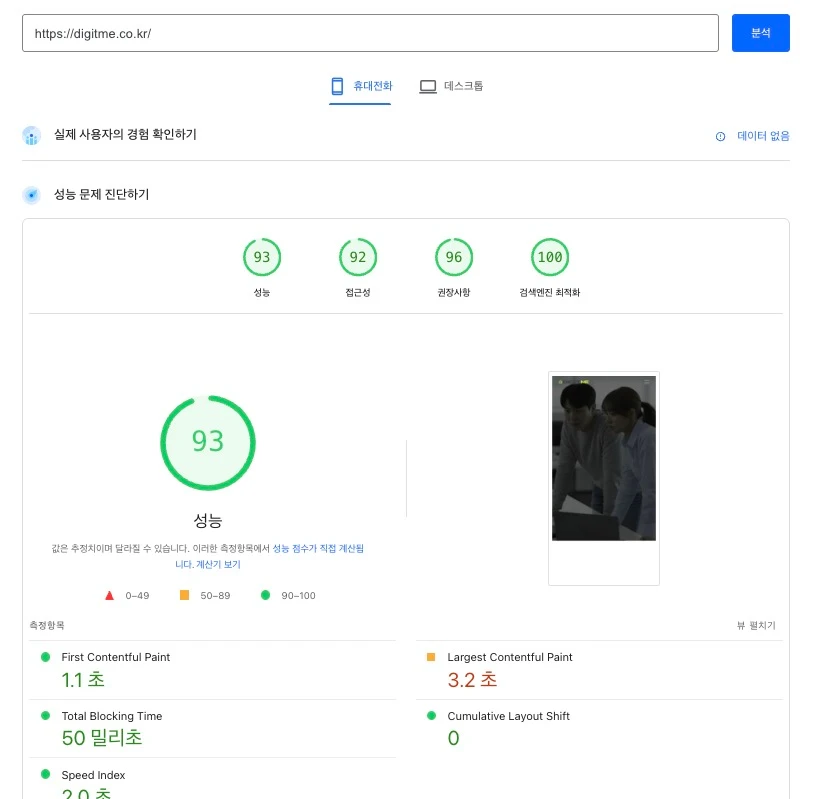The height and width of the screenshot is (799, 831).
Task: Click the green dot beside First Contentful Paint
Action: [41, 658]
